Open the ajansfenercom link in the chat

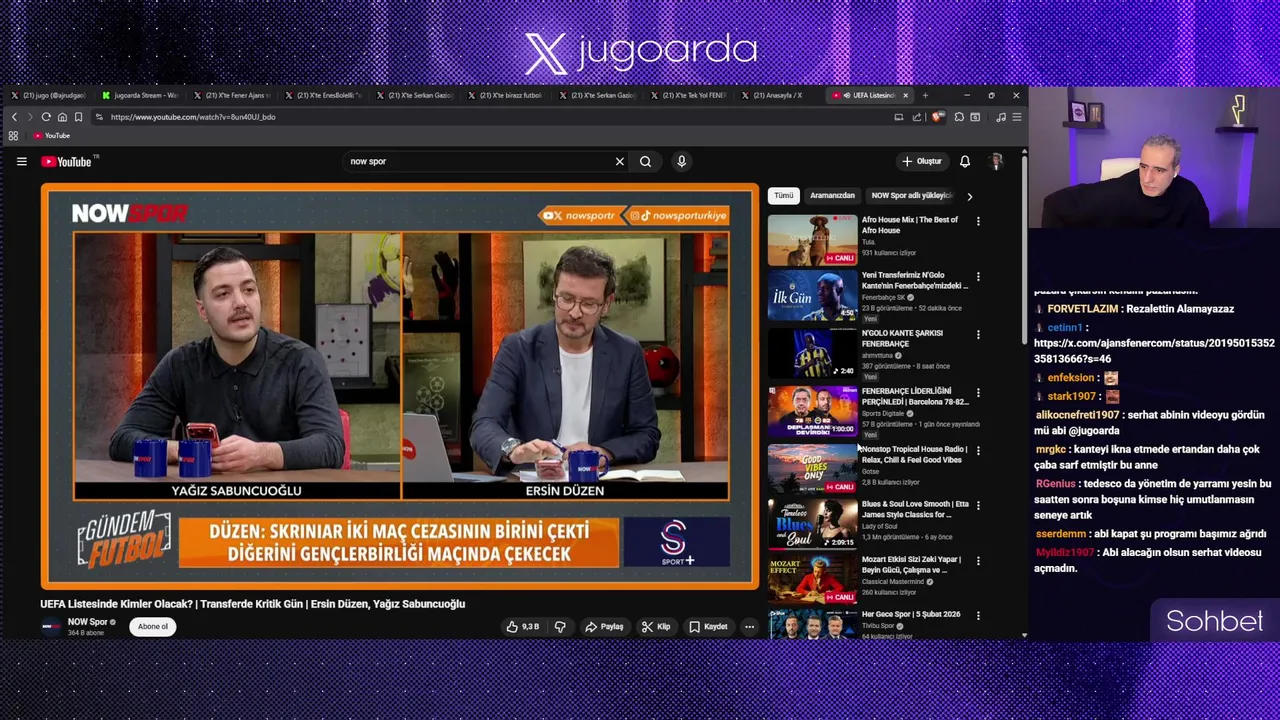coord(1154,351)
